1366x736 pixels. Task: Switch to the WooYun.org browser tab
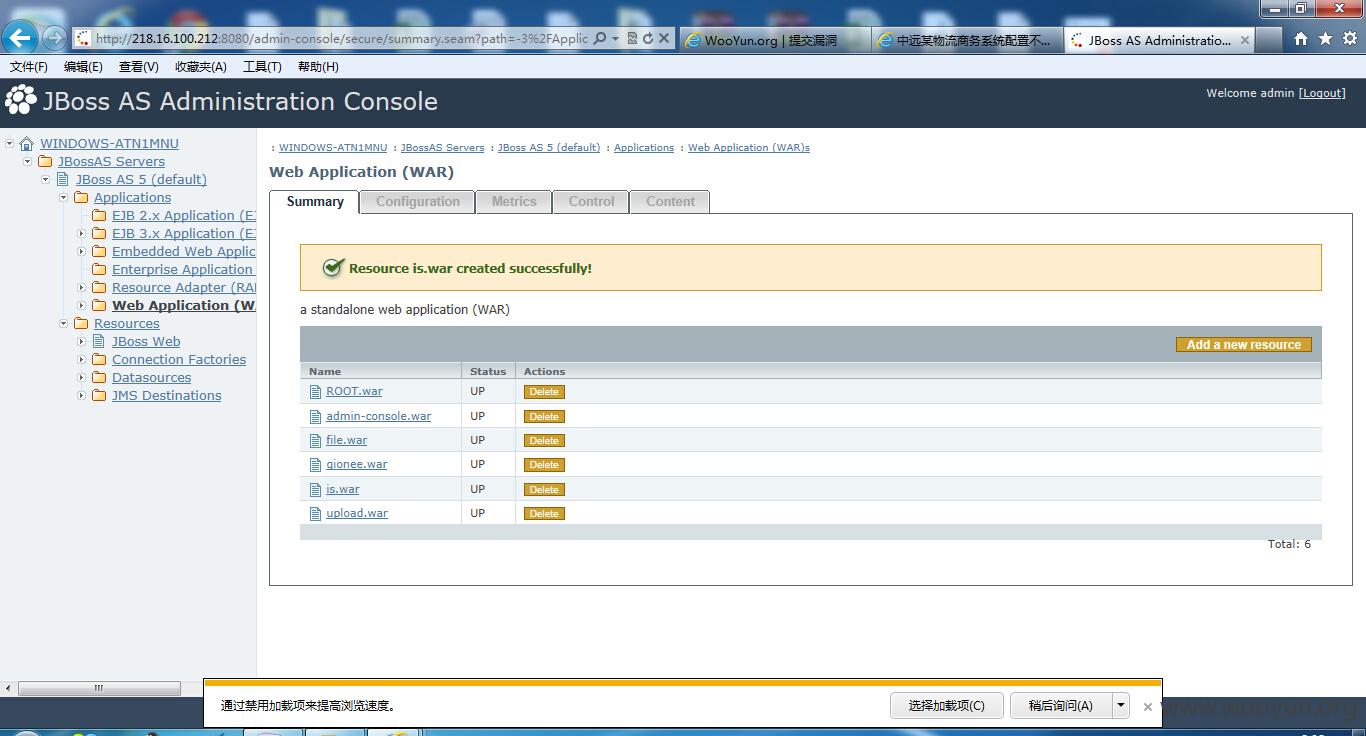773,40
